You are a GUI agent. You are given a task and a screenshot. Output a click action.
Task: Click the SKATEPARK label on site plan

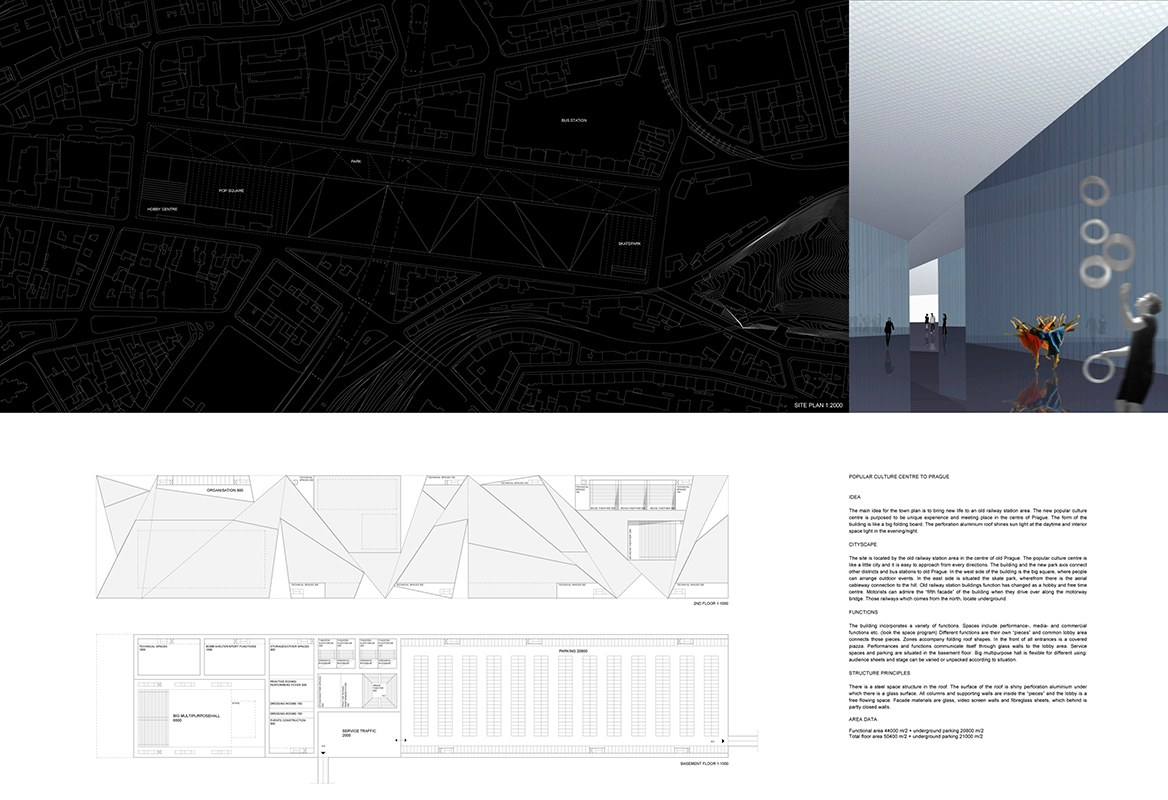tap(628, 242)
